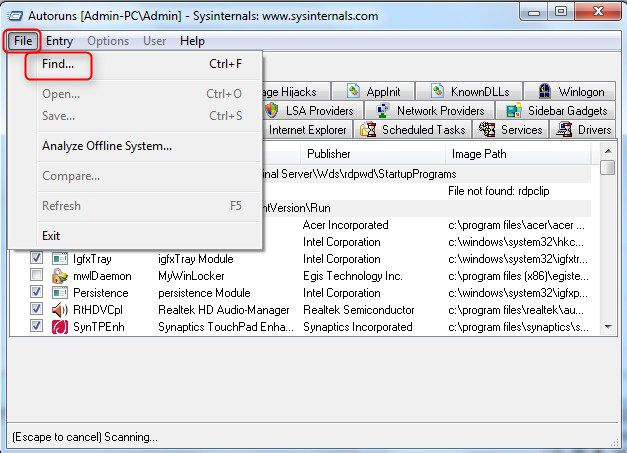
Task: Click the list scrollbar up arrow
Action: 608,151
